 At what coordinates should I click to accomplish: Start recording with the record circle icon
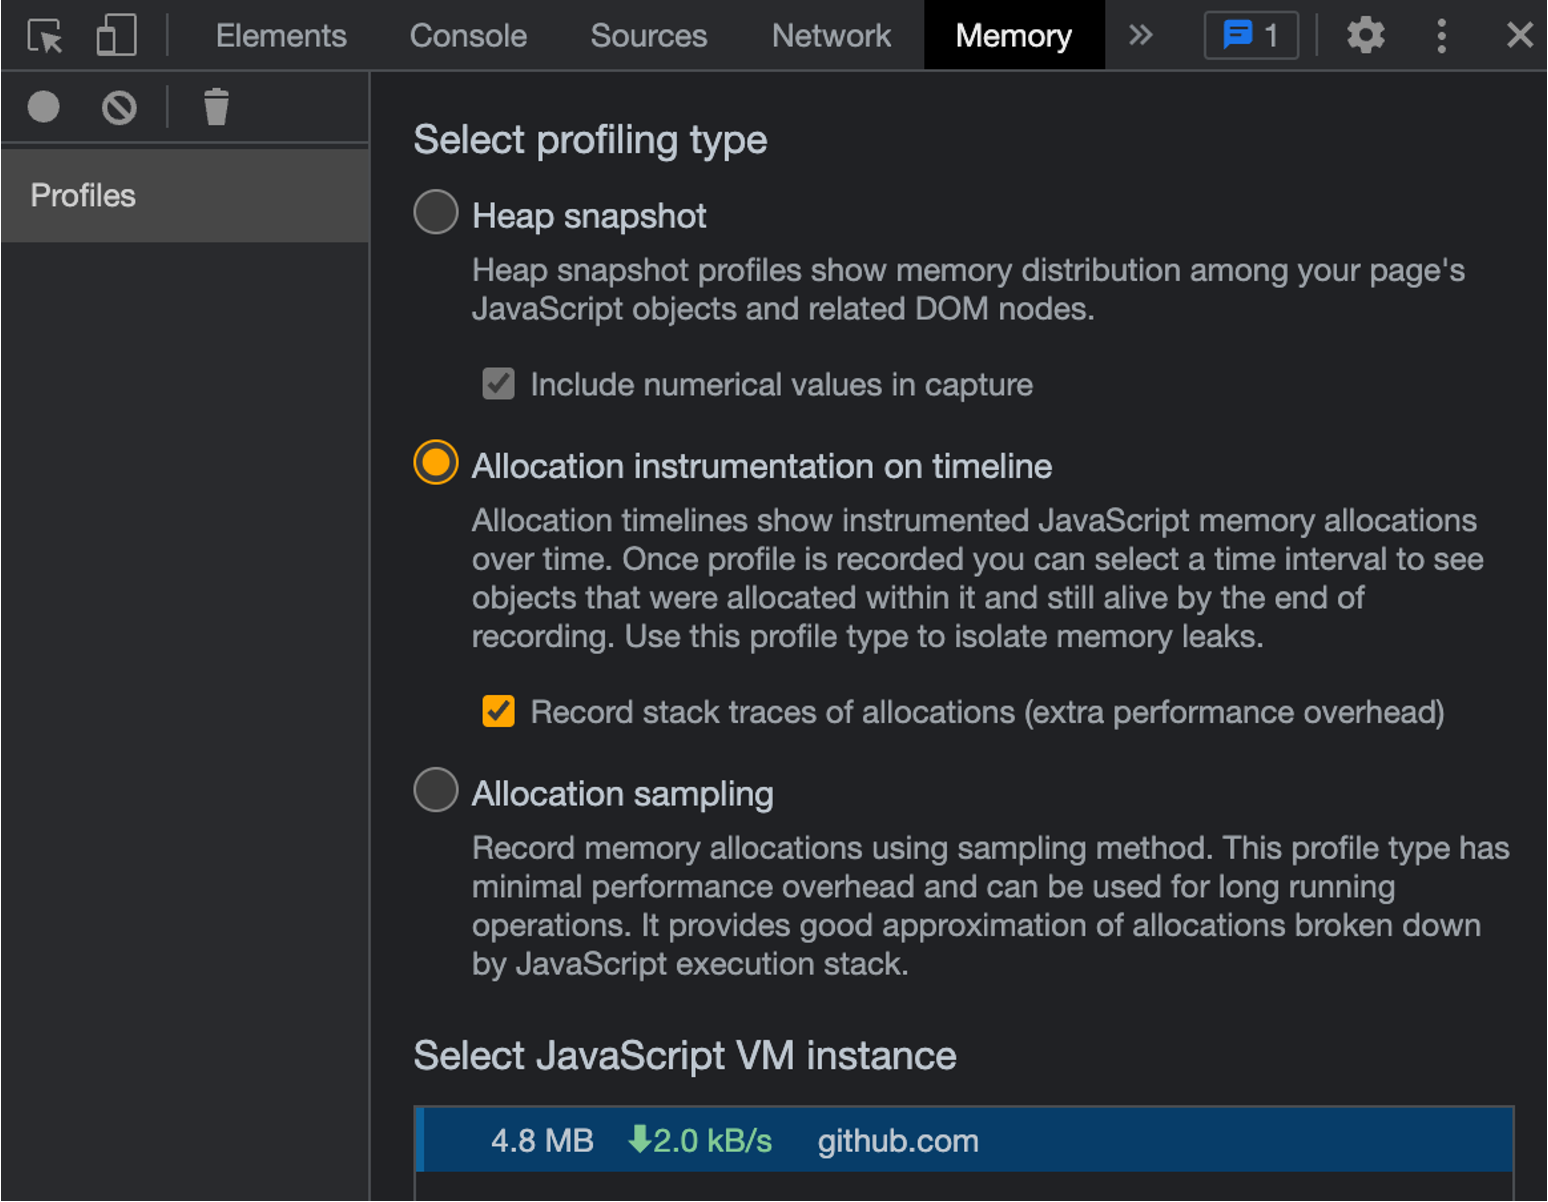pyautogui.click(x=44, y=107)
